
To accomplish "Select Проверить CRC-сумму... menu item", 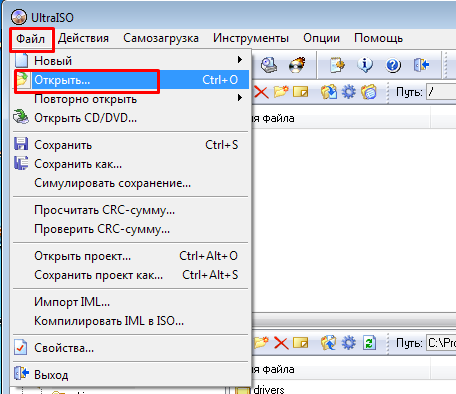I will [131, 229].
